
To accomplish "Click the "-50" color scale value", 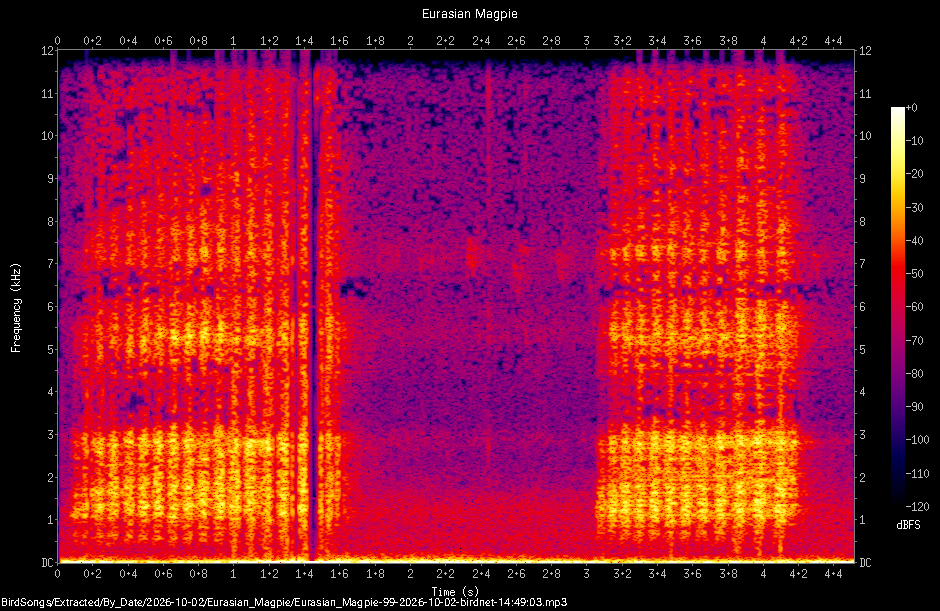I will tap(915, 273).
